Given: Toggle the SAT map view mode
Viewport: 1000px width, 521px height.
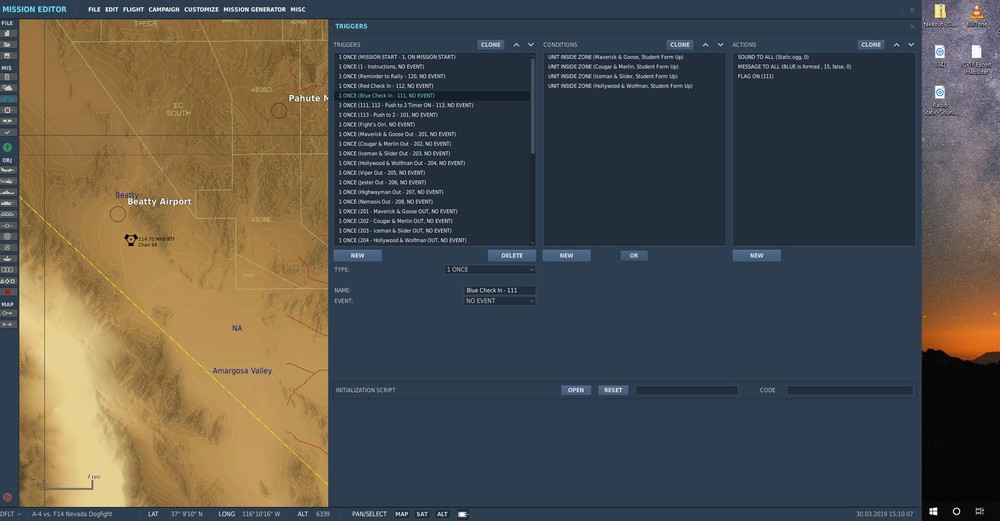Looking at the screenshot, I should [x=422, y=514].
